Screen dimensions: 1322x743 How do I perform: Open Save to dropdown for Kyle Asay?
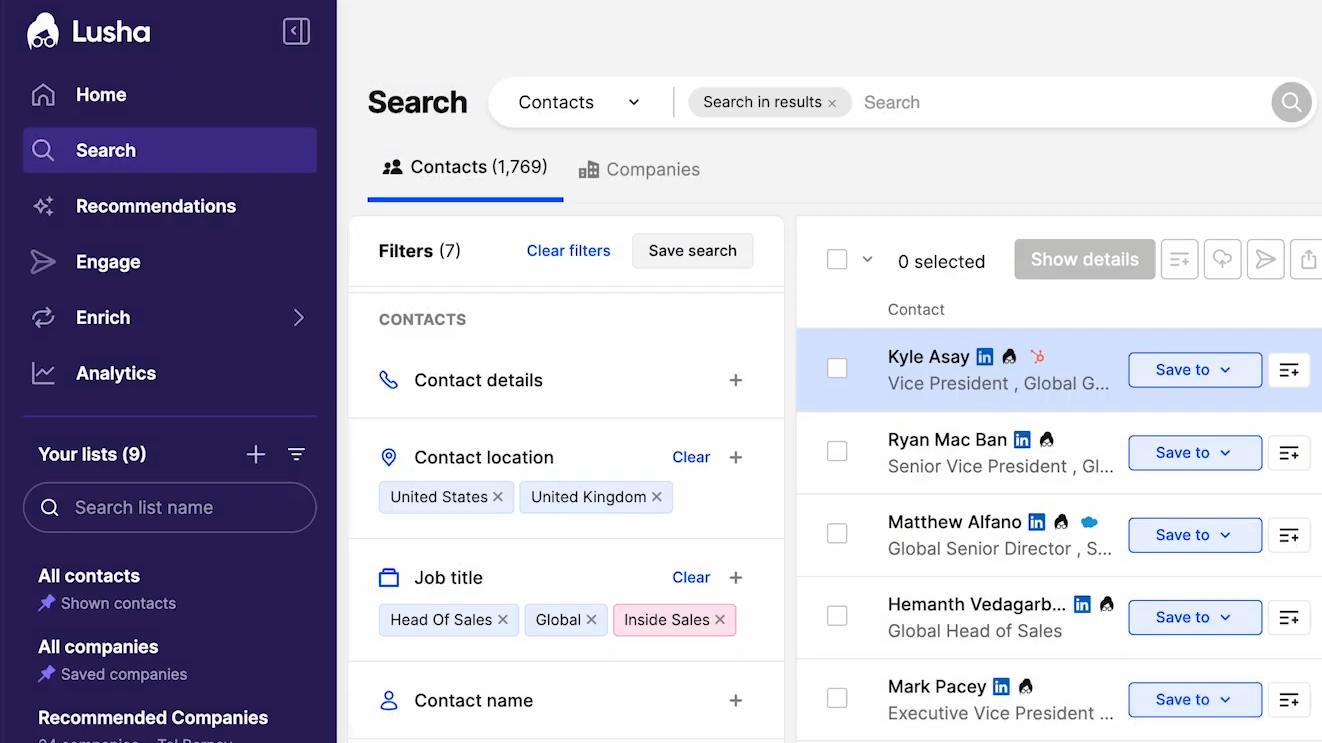1195,370
